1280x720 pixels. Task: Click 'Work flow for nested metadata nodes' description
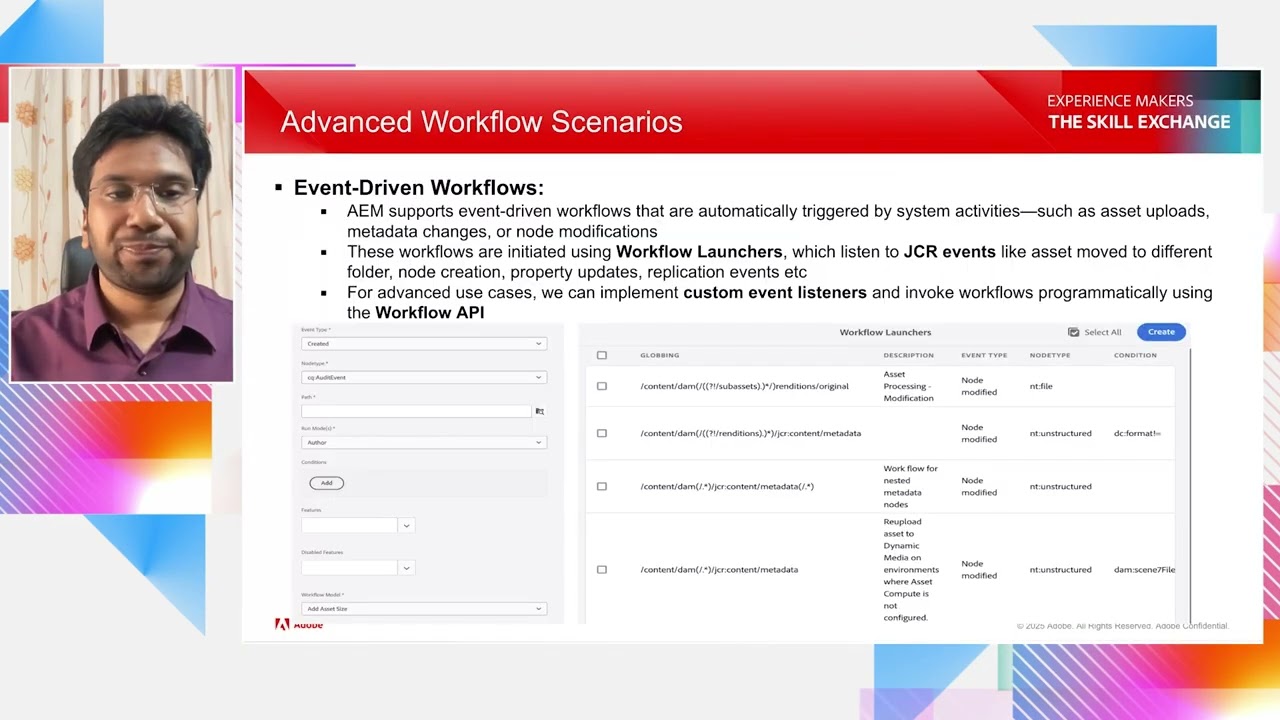(x=910, y=486)
